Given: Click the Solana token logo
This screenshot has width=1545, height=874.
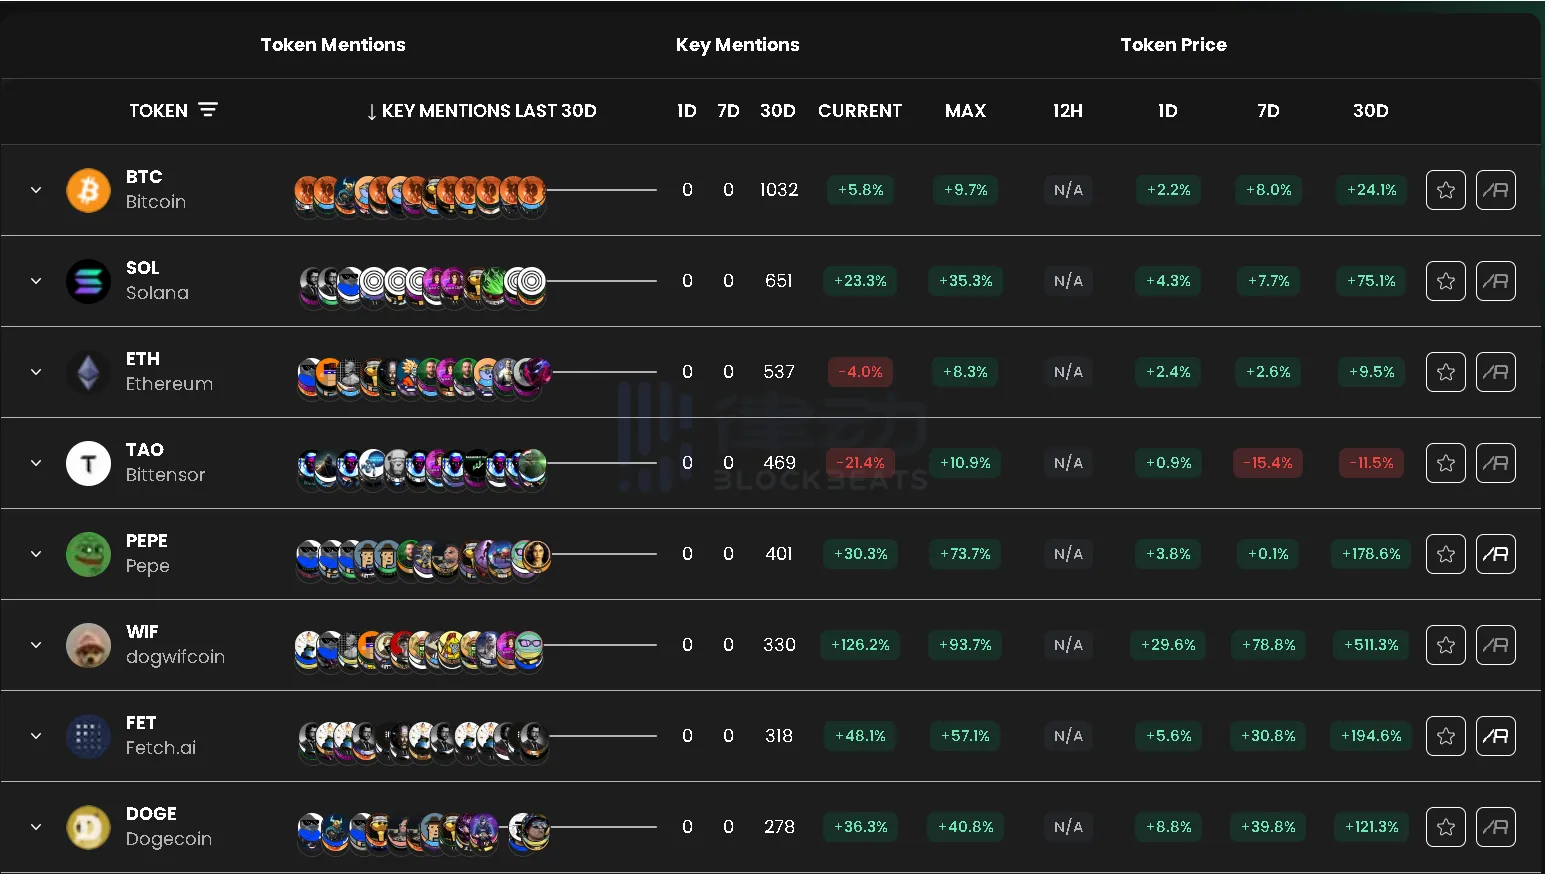Looking at the screenshot, I should pyautogui.click(x=88, y=281).
